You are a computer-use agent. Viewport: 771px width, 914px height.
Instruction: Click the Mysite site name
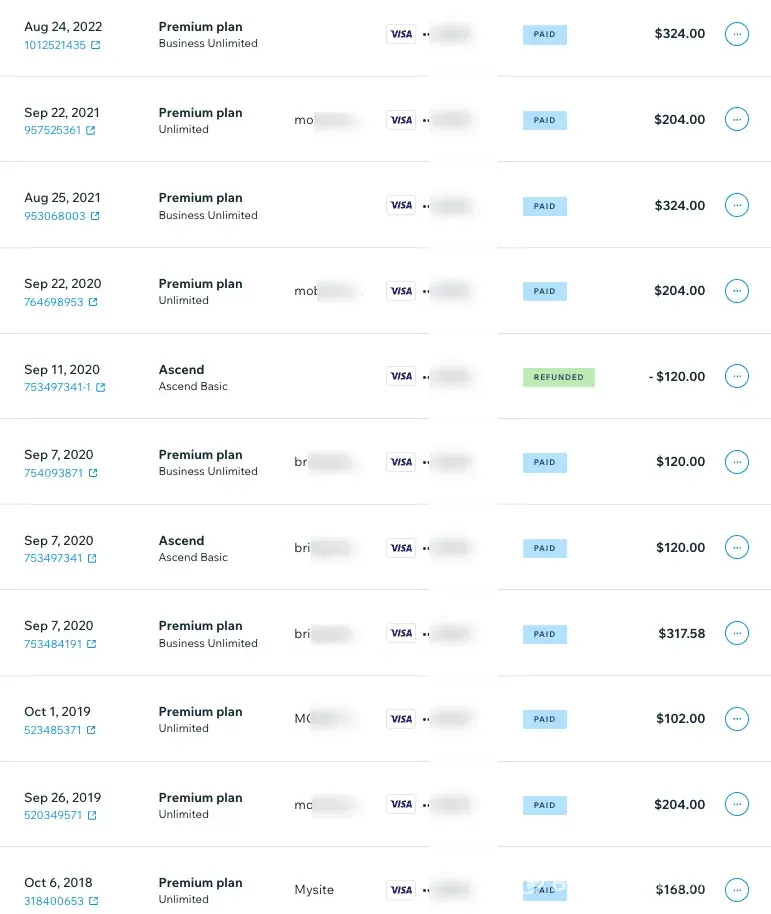coord(314,890)
